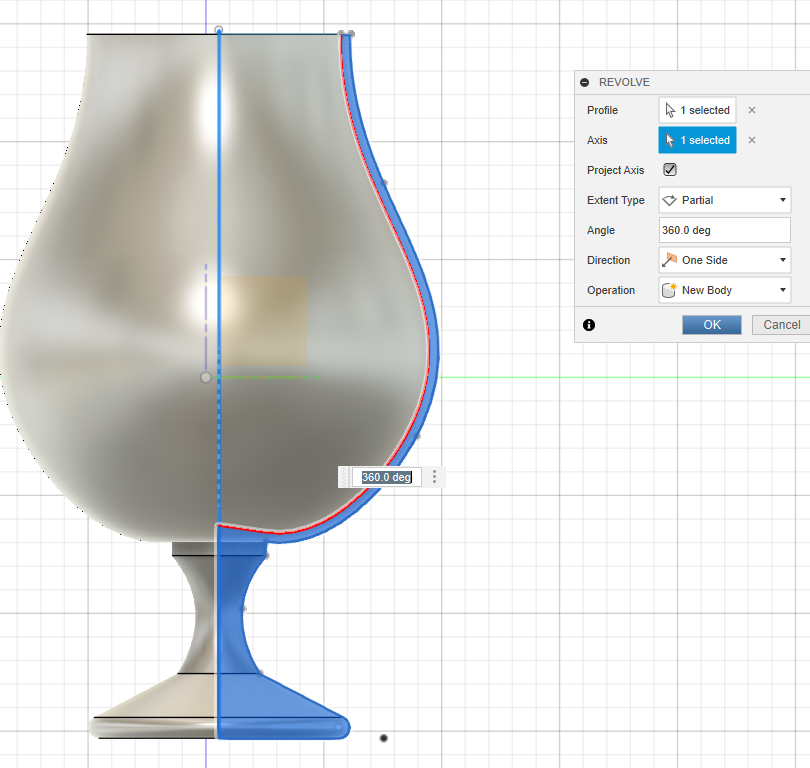This screenshot has height=768, width=810.
Task: Click the Profile selection cursor button
Action: [697, 110]
